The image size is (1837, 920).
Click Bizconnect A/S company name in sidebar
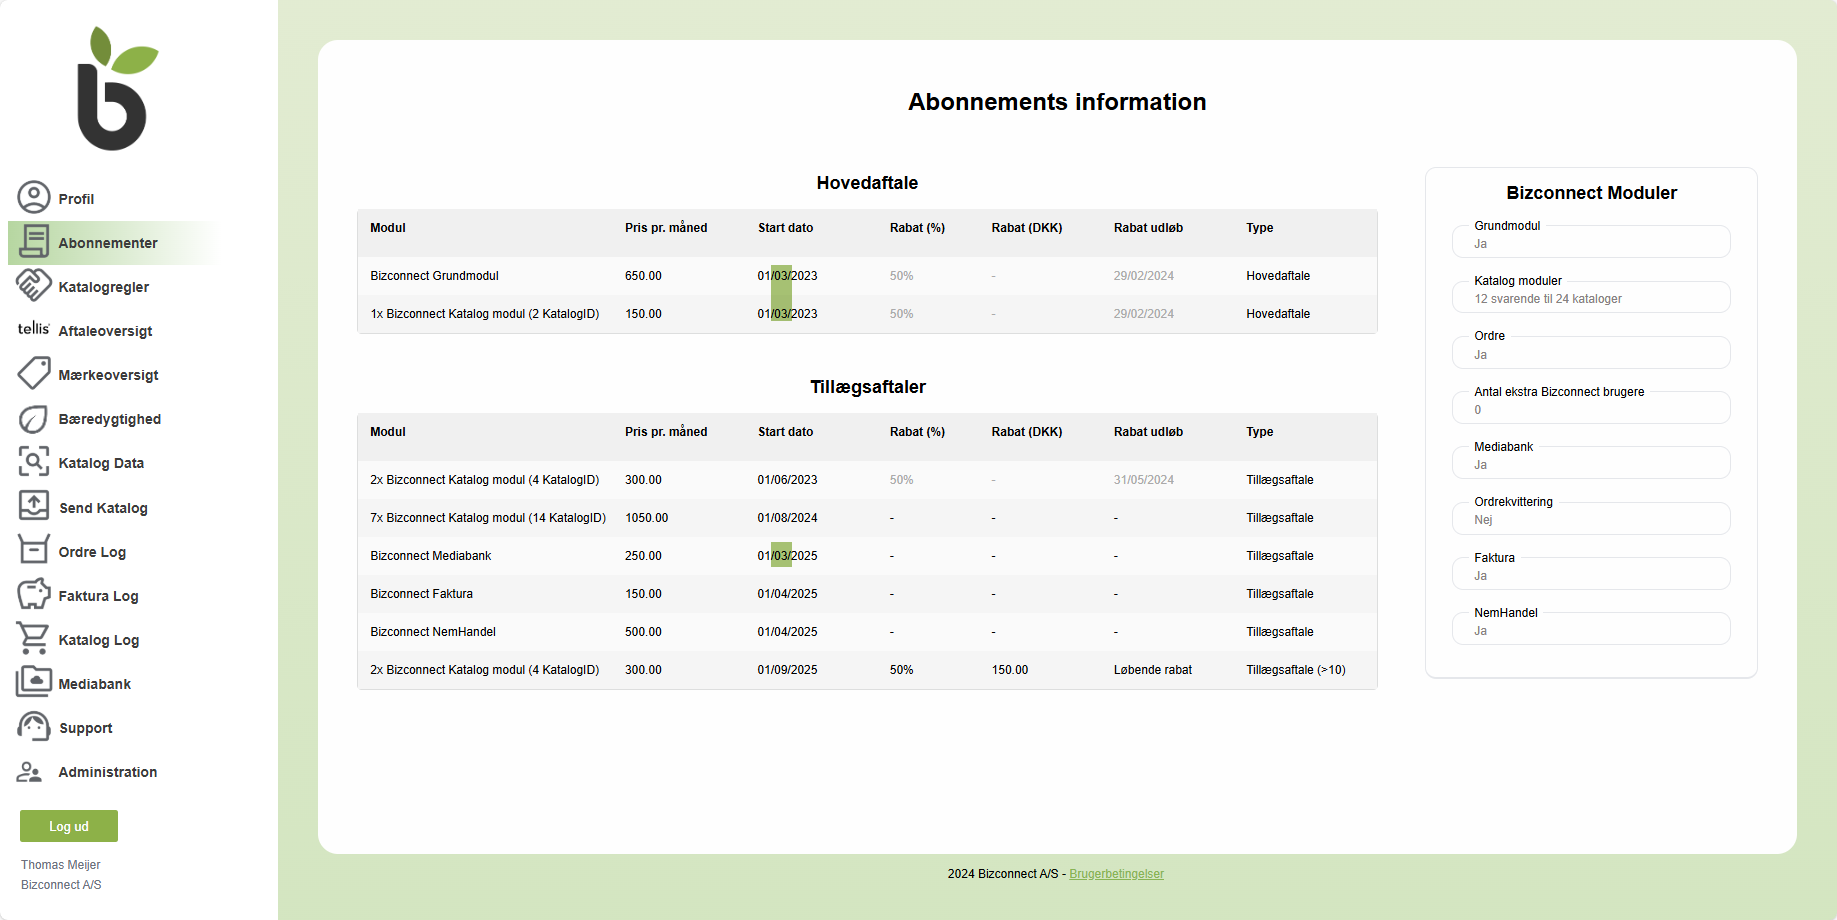pos(61,885)
